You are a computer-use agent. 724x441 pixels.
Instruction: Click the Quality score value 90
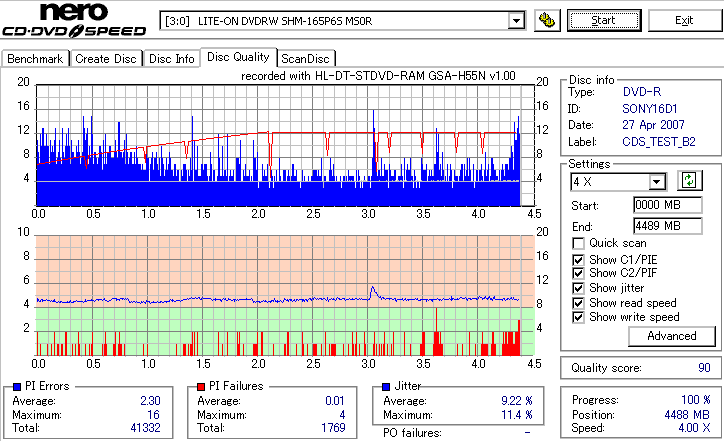pos(704,368)
